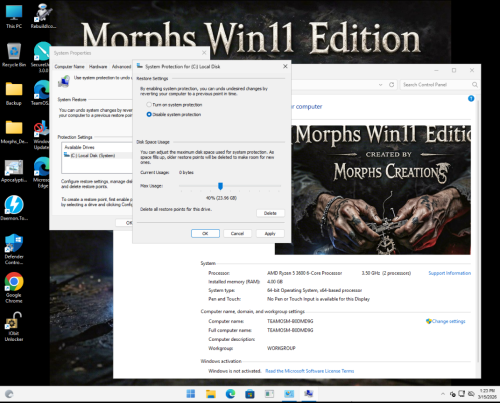Open the IObit Unlocker desktop icon
This screenshot has width=500, height=403.
[14, 327]
